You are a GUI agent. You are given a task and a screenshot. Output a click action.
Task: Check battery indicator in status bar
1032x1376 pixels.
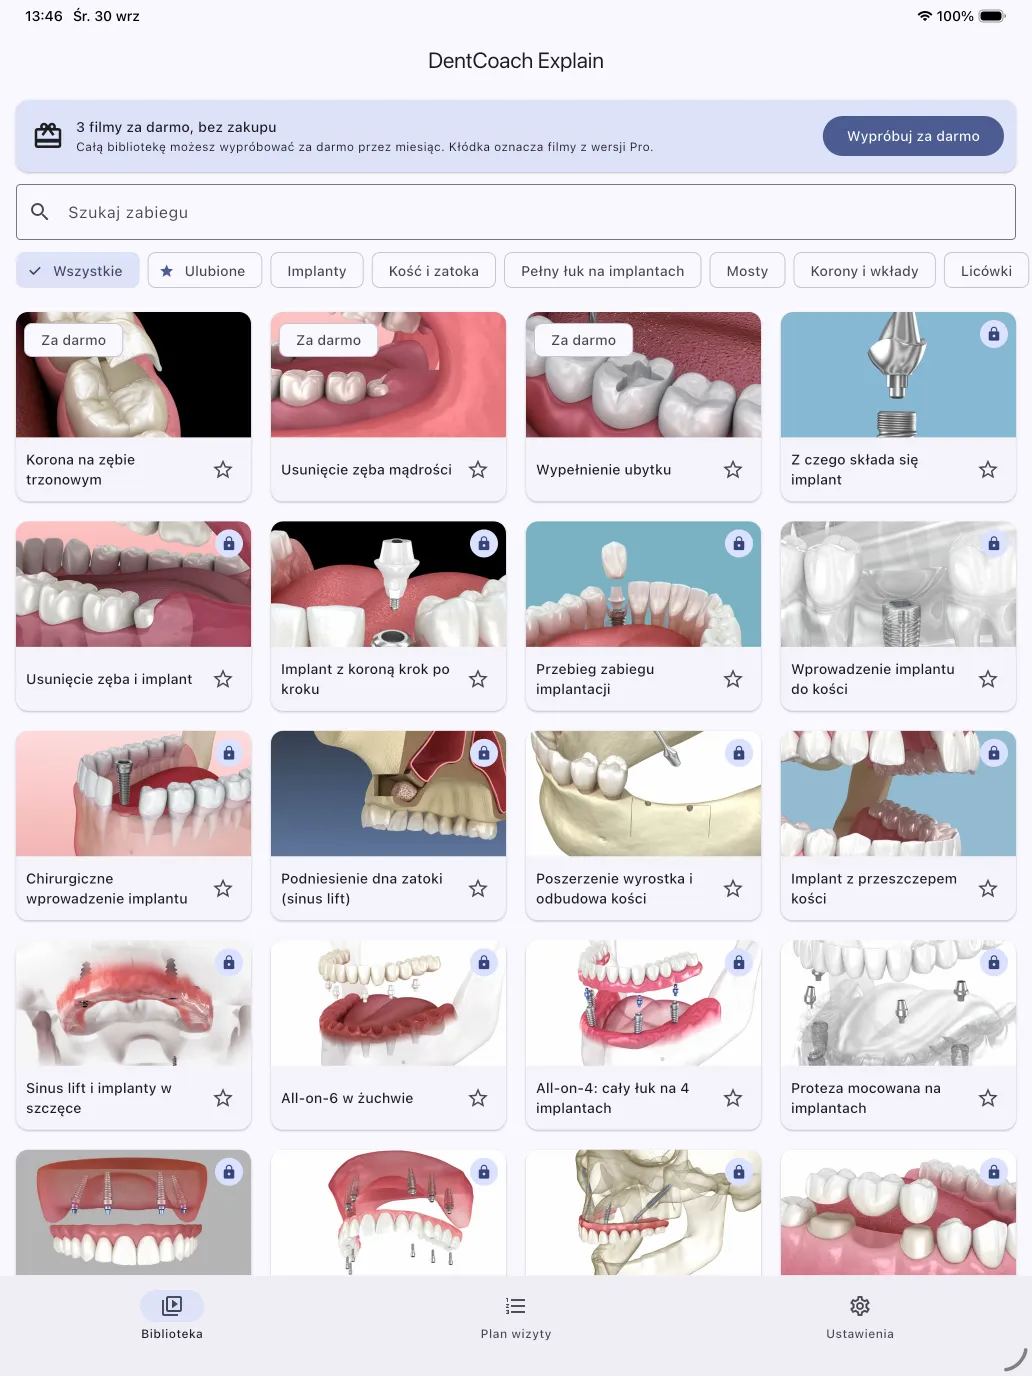992,16
